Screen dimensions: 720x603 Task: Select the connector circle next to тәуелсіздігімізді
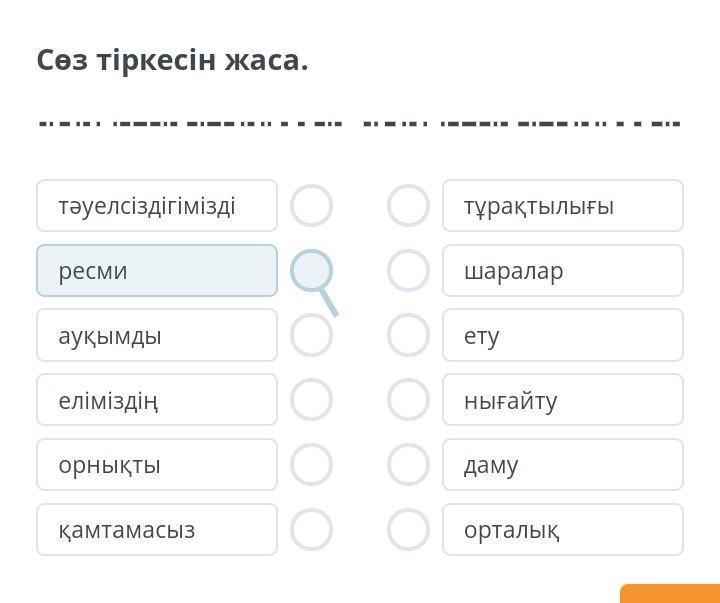pyautogui.click(x=311, y=205)
